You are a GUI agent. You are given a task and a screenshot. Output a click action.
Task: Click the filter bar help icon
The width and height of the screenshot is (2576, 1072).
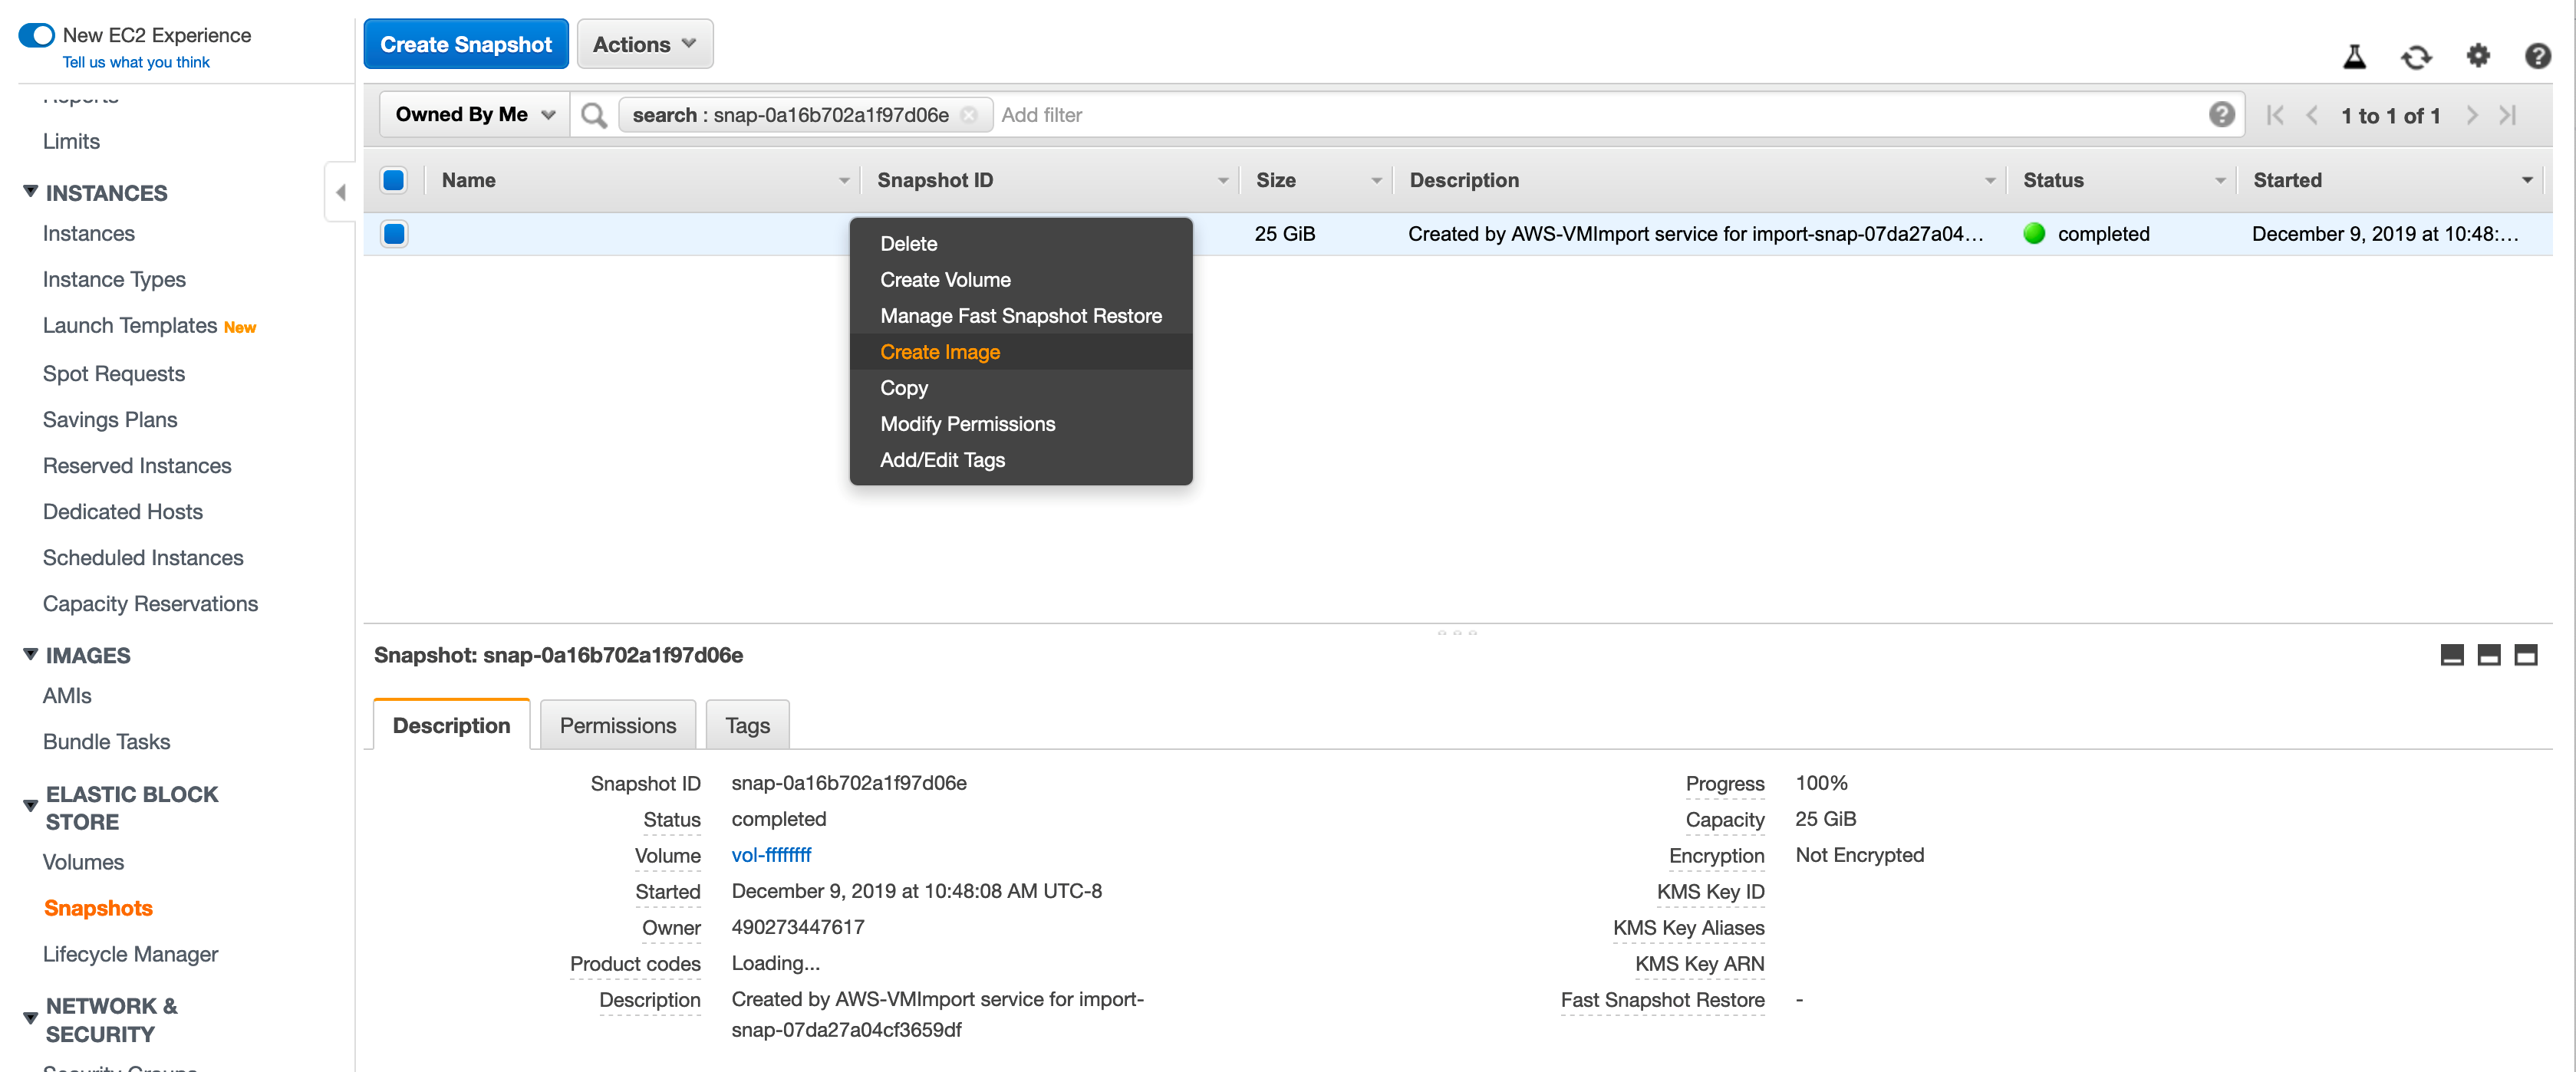pyautogui.click(x=2221, y=115)
